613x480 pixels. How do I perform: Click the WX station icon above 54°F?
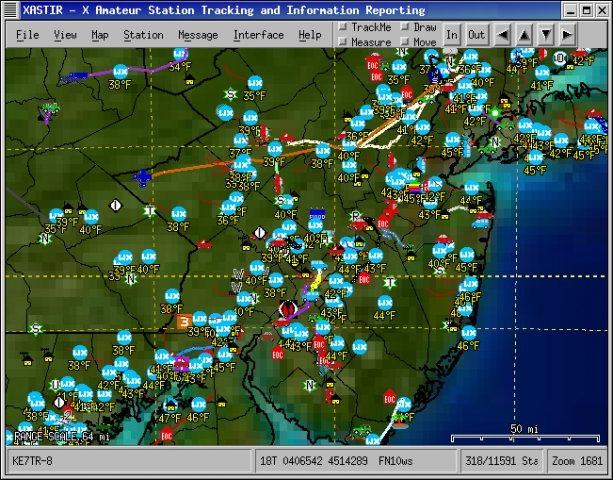click(178, 53)
